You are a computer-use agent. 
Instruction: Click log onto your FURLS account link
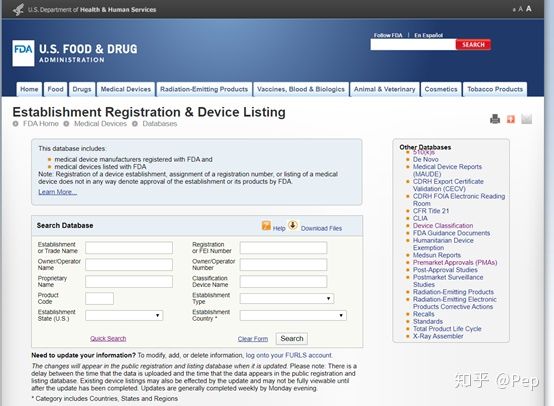[x=289, y=355]
